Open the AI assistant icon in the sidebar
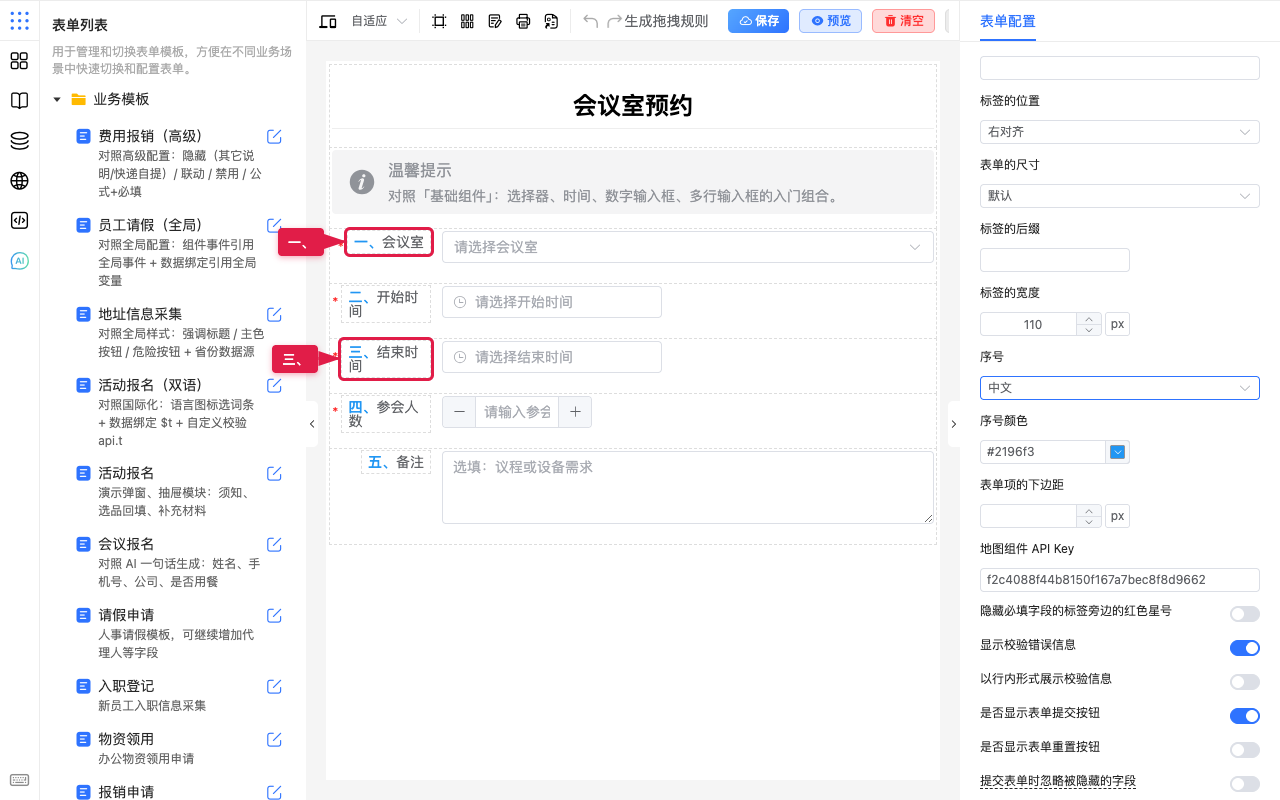Viewport: 1280px width, 800px height. coord(19,261)
